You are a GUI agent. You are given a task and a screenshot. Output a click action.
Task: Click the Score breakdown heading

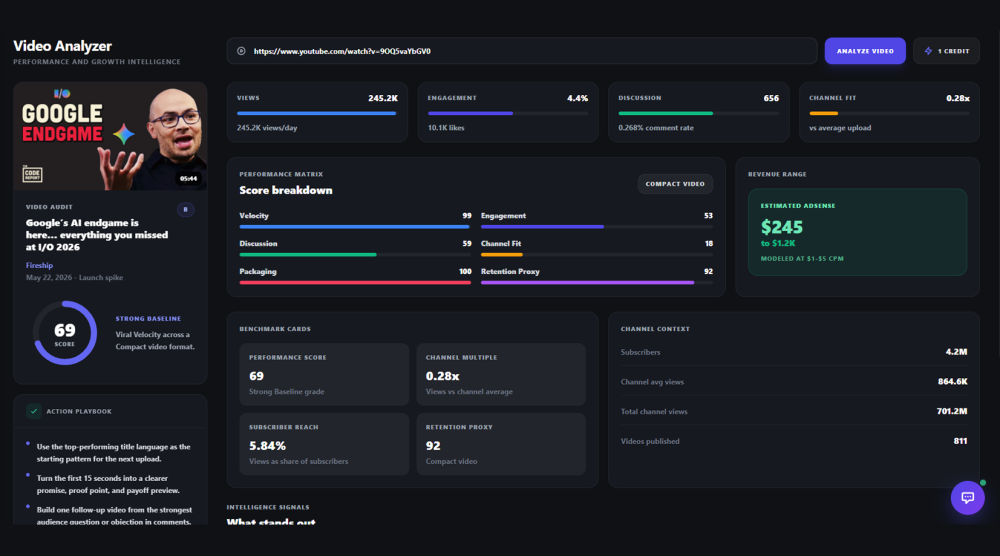pyautogui.click(x=286, y=190)
